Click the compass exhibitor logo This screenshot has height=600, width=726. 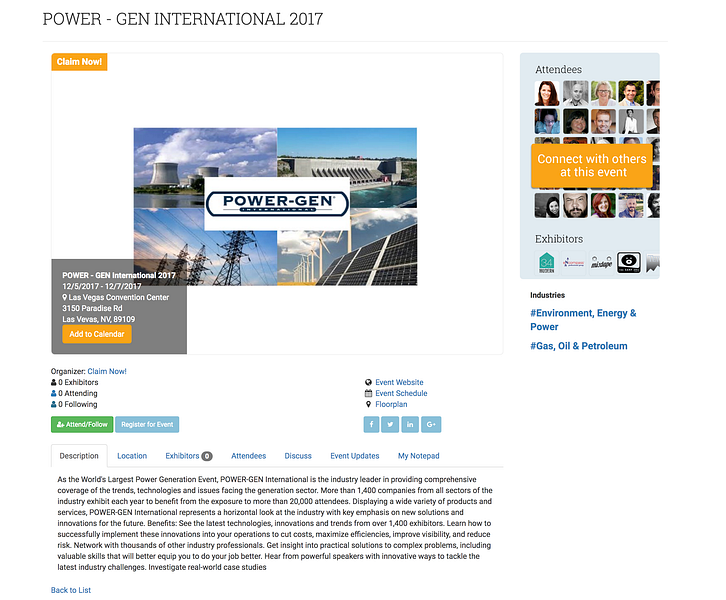click(574, 263)
